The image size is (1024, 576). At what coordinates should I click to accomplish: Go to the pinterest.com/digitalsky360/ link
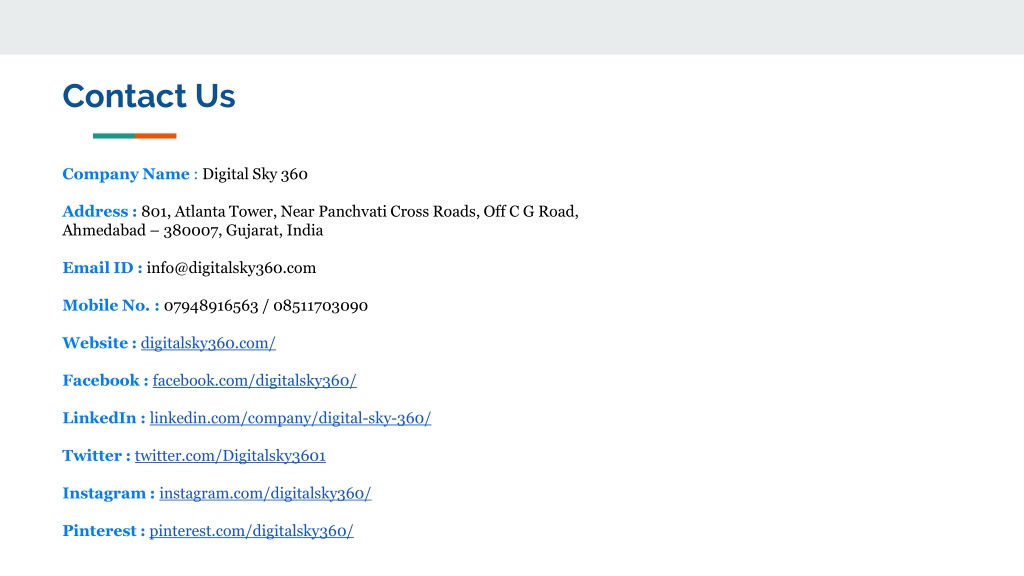point(251,531)
